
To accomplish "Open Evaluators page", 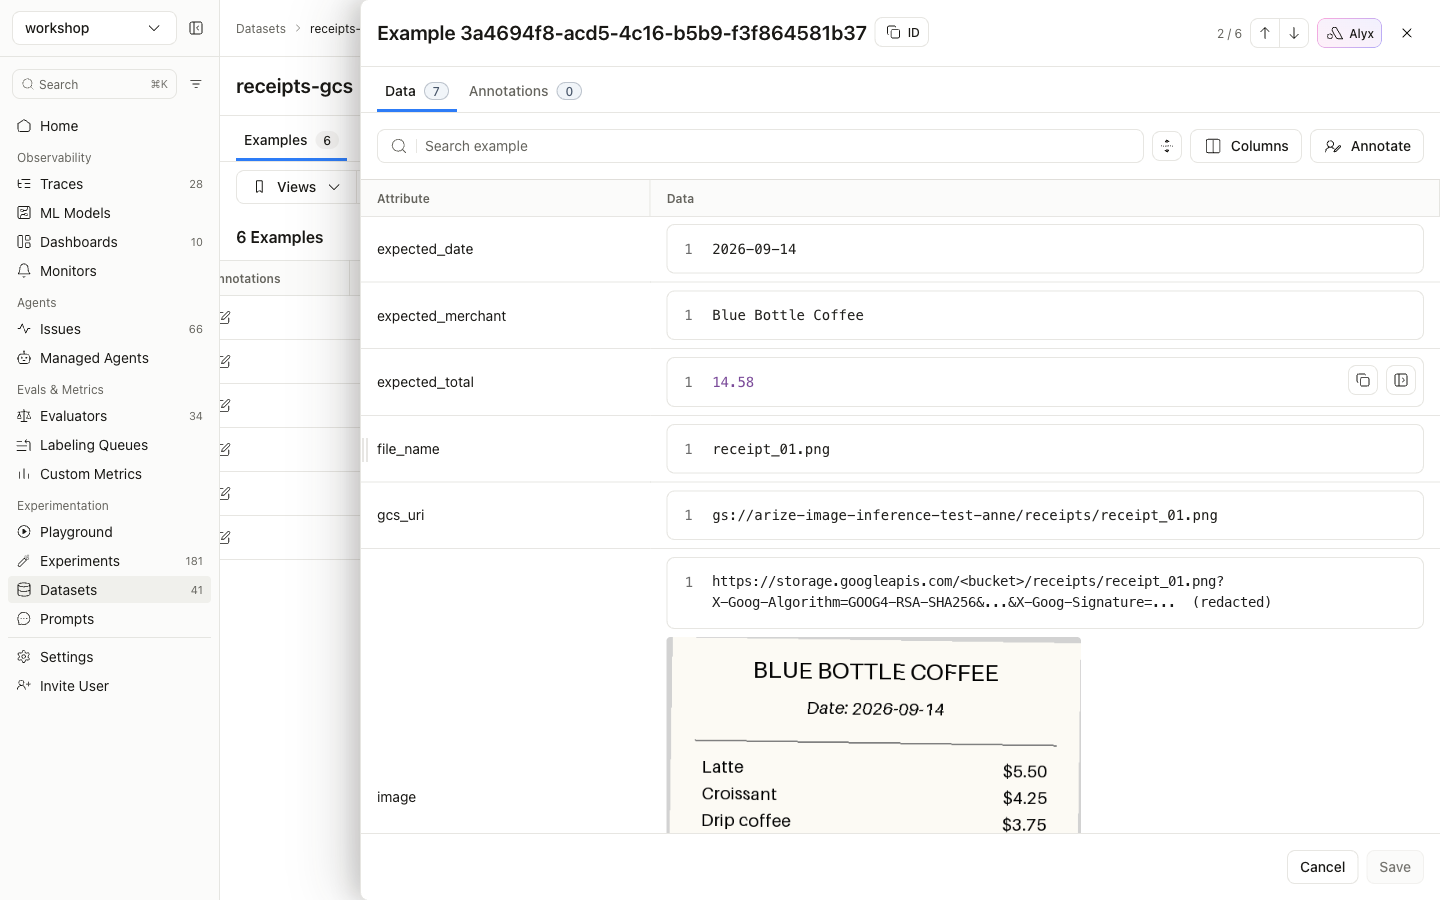I will coord(110,416).
